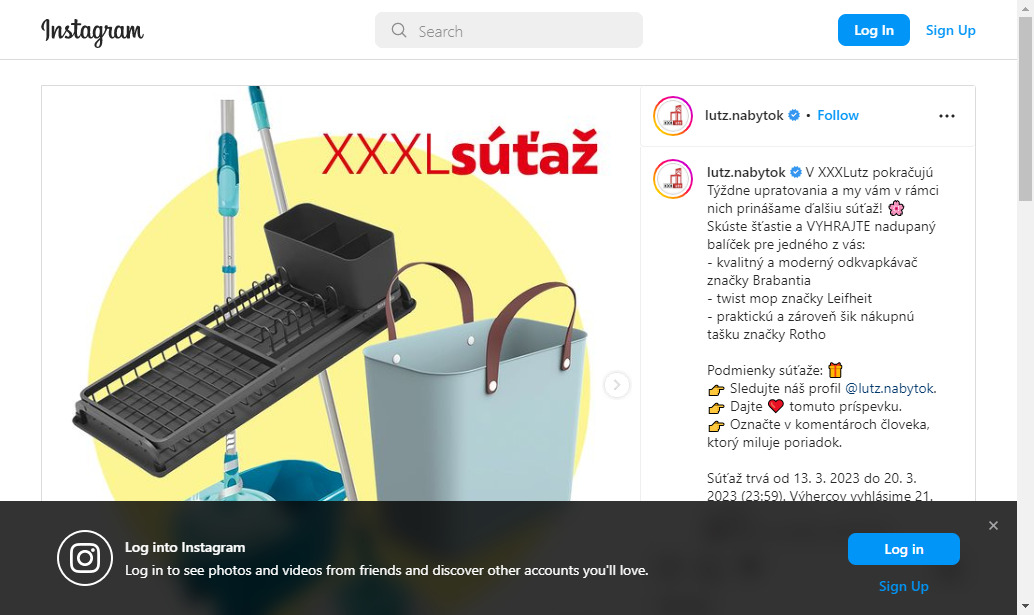
Task: Open lutz.nabytok username in post header
Action: (744, 115)
